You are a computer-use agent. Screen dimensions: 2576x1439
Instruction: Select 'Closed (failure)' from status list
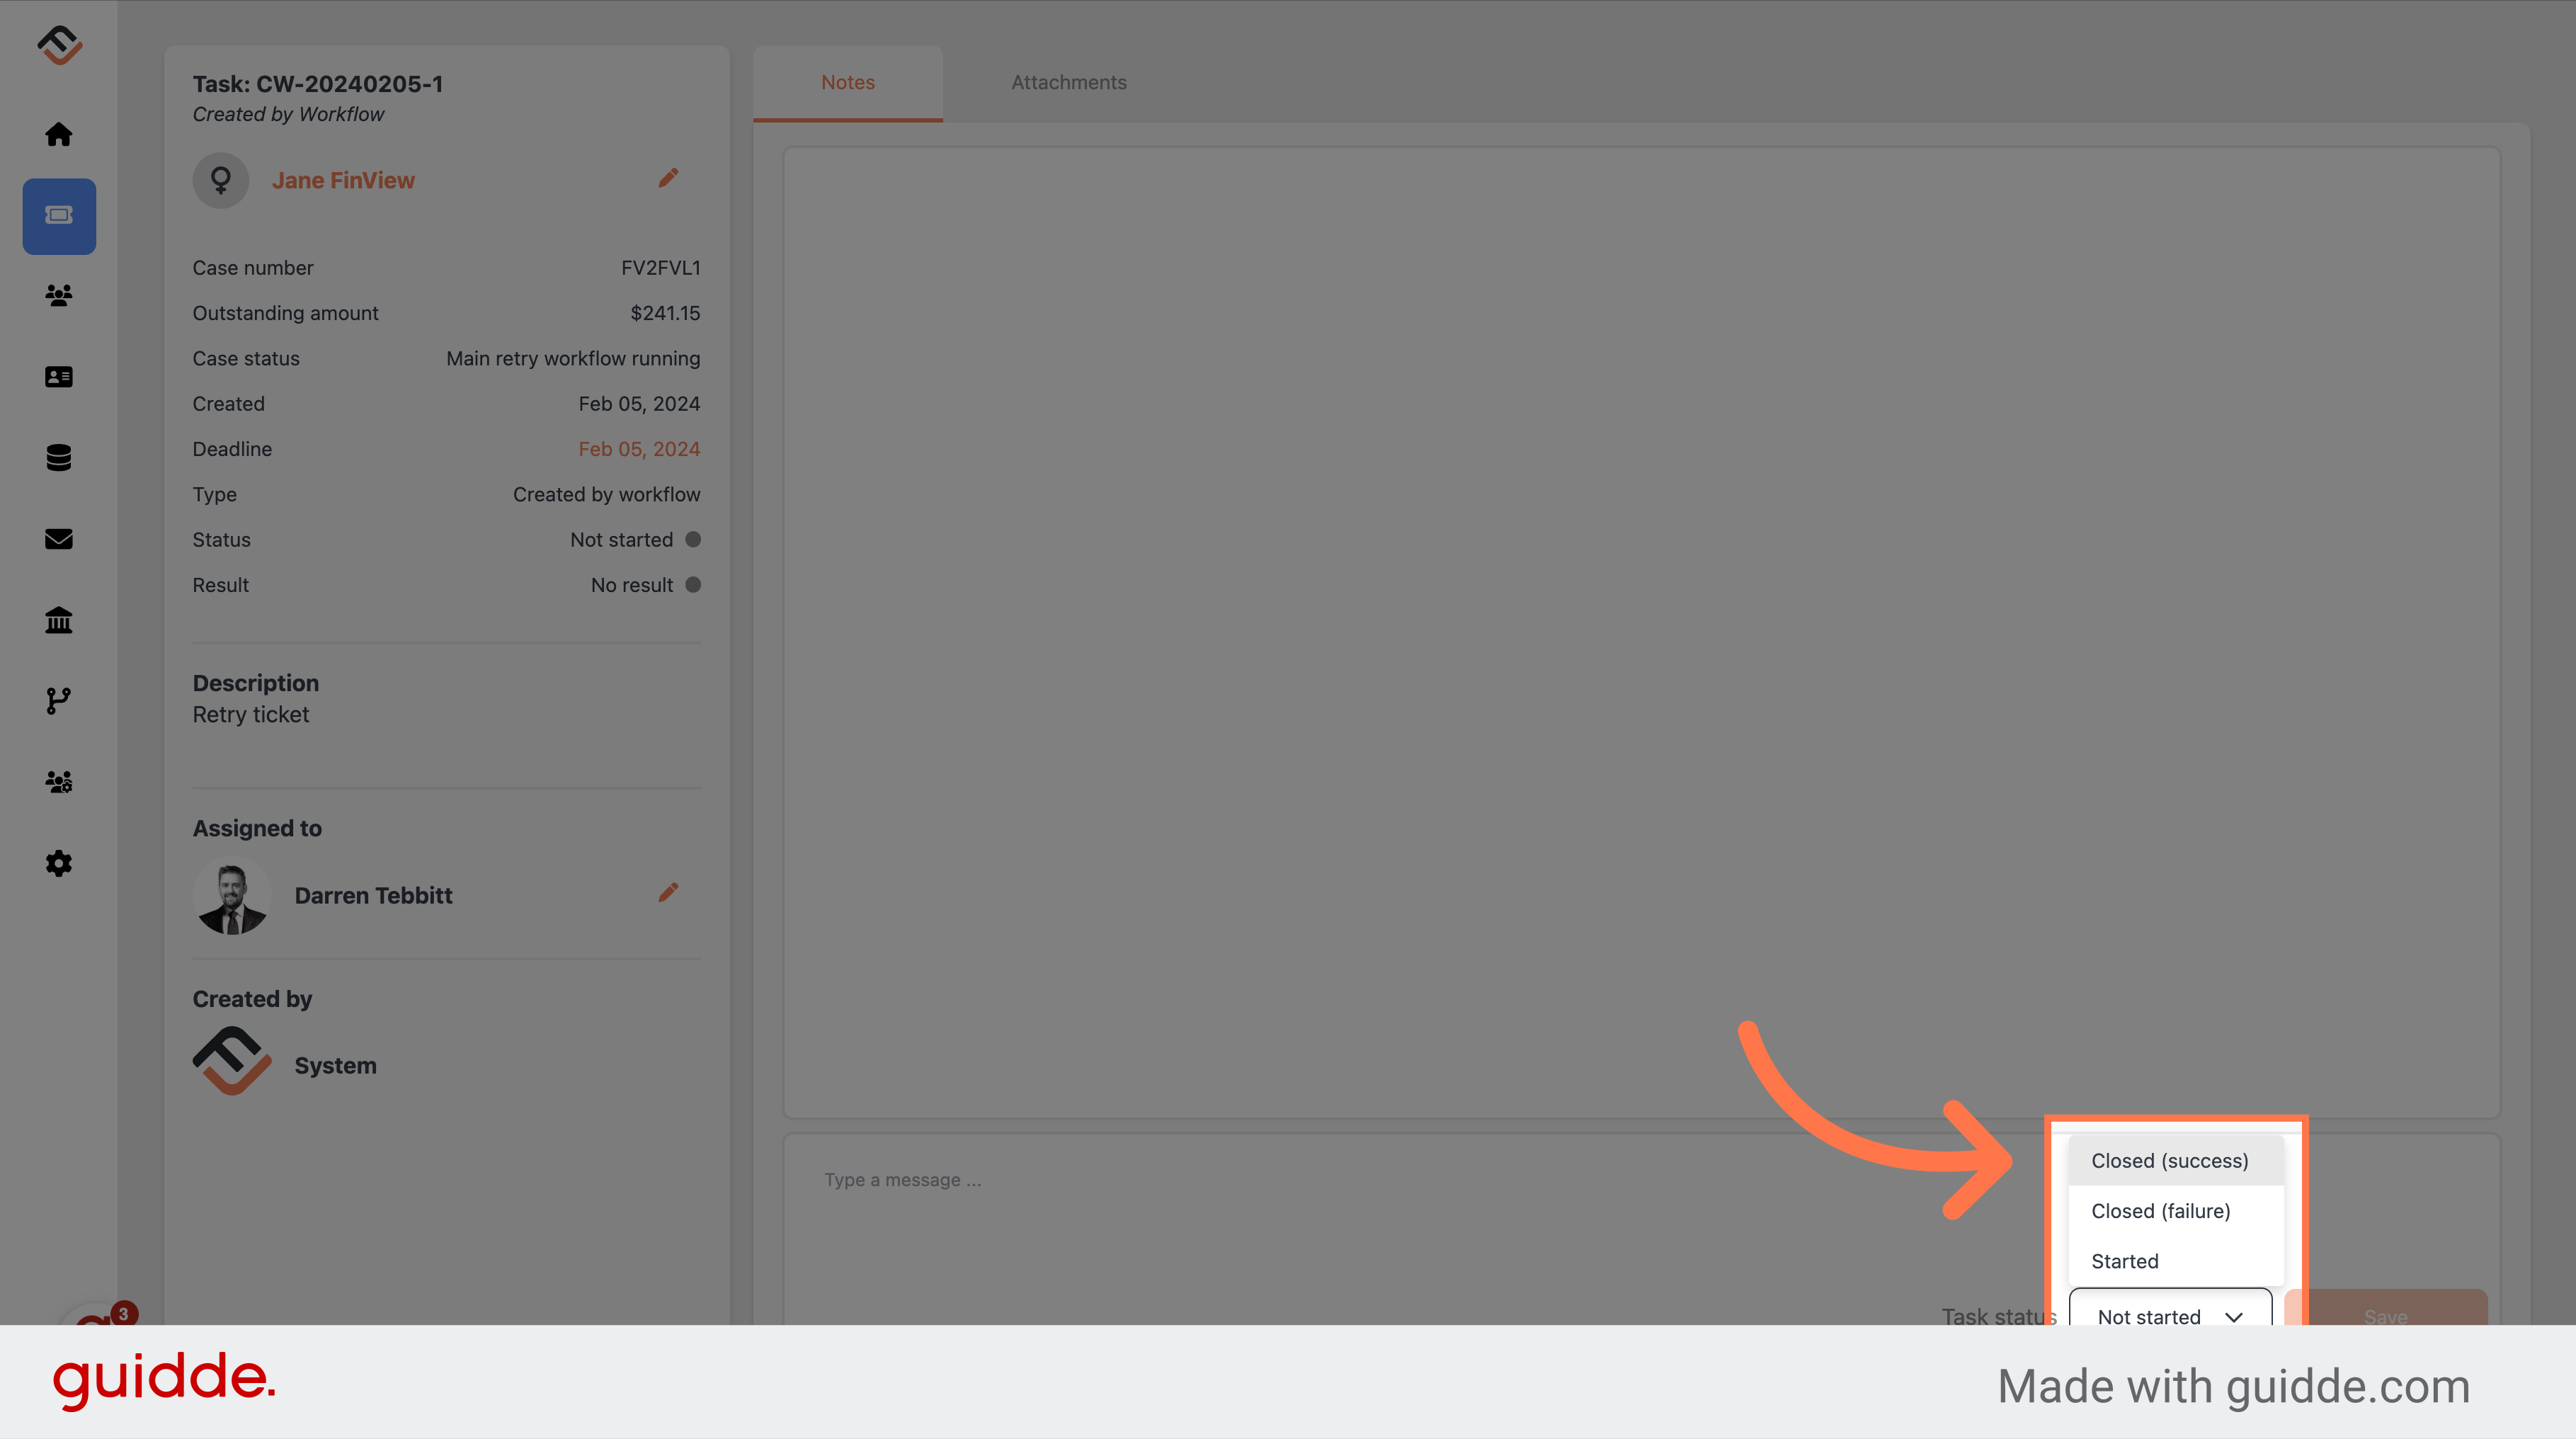point(2160,1211)
